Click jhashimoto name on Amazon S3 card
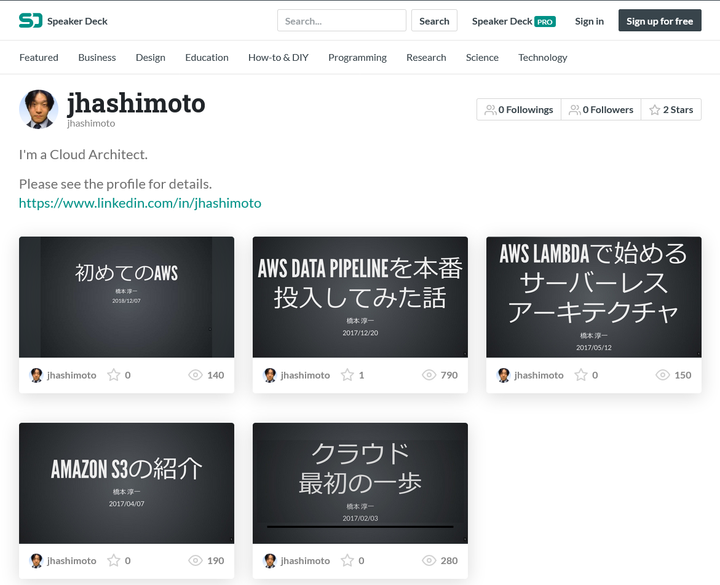 point(72,561)
